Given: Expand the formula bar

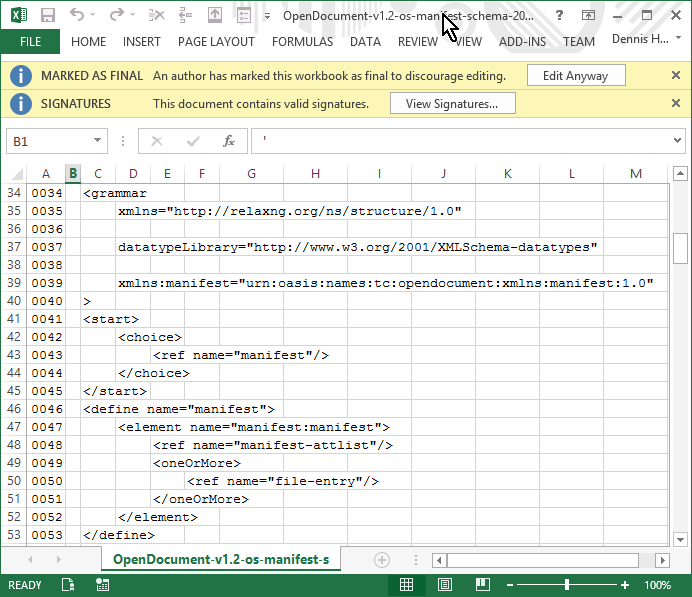Looking at the screenshot, I should click(678, 142).
